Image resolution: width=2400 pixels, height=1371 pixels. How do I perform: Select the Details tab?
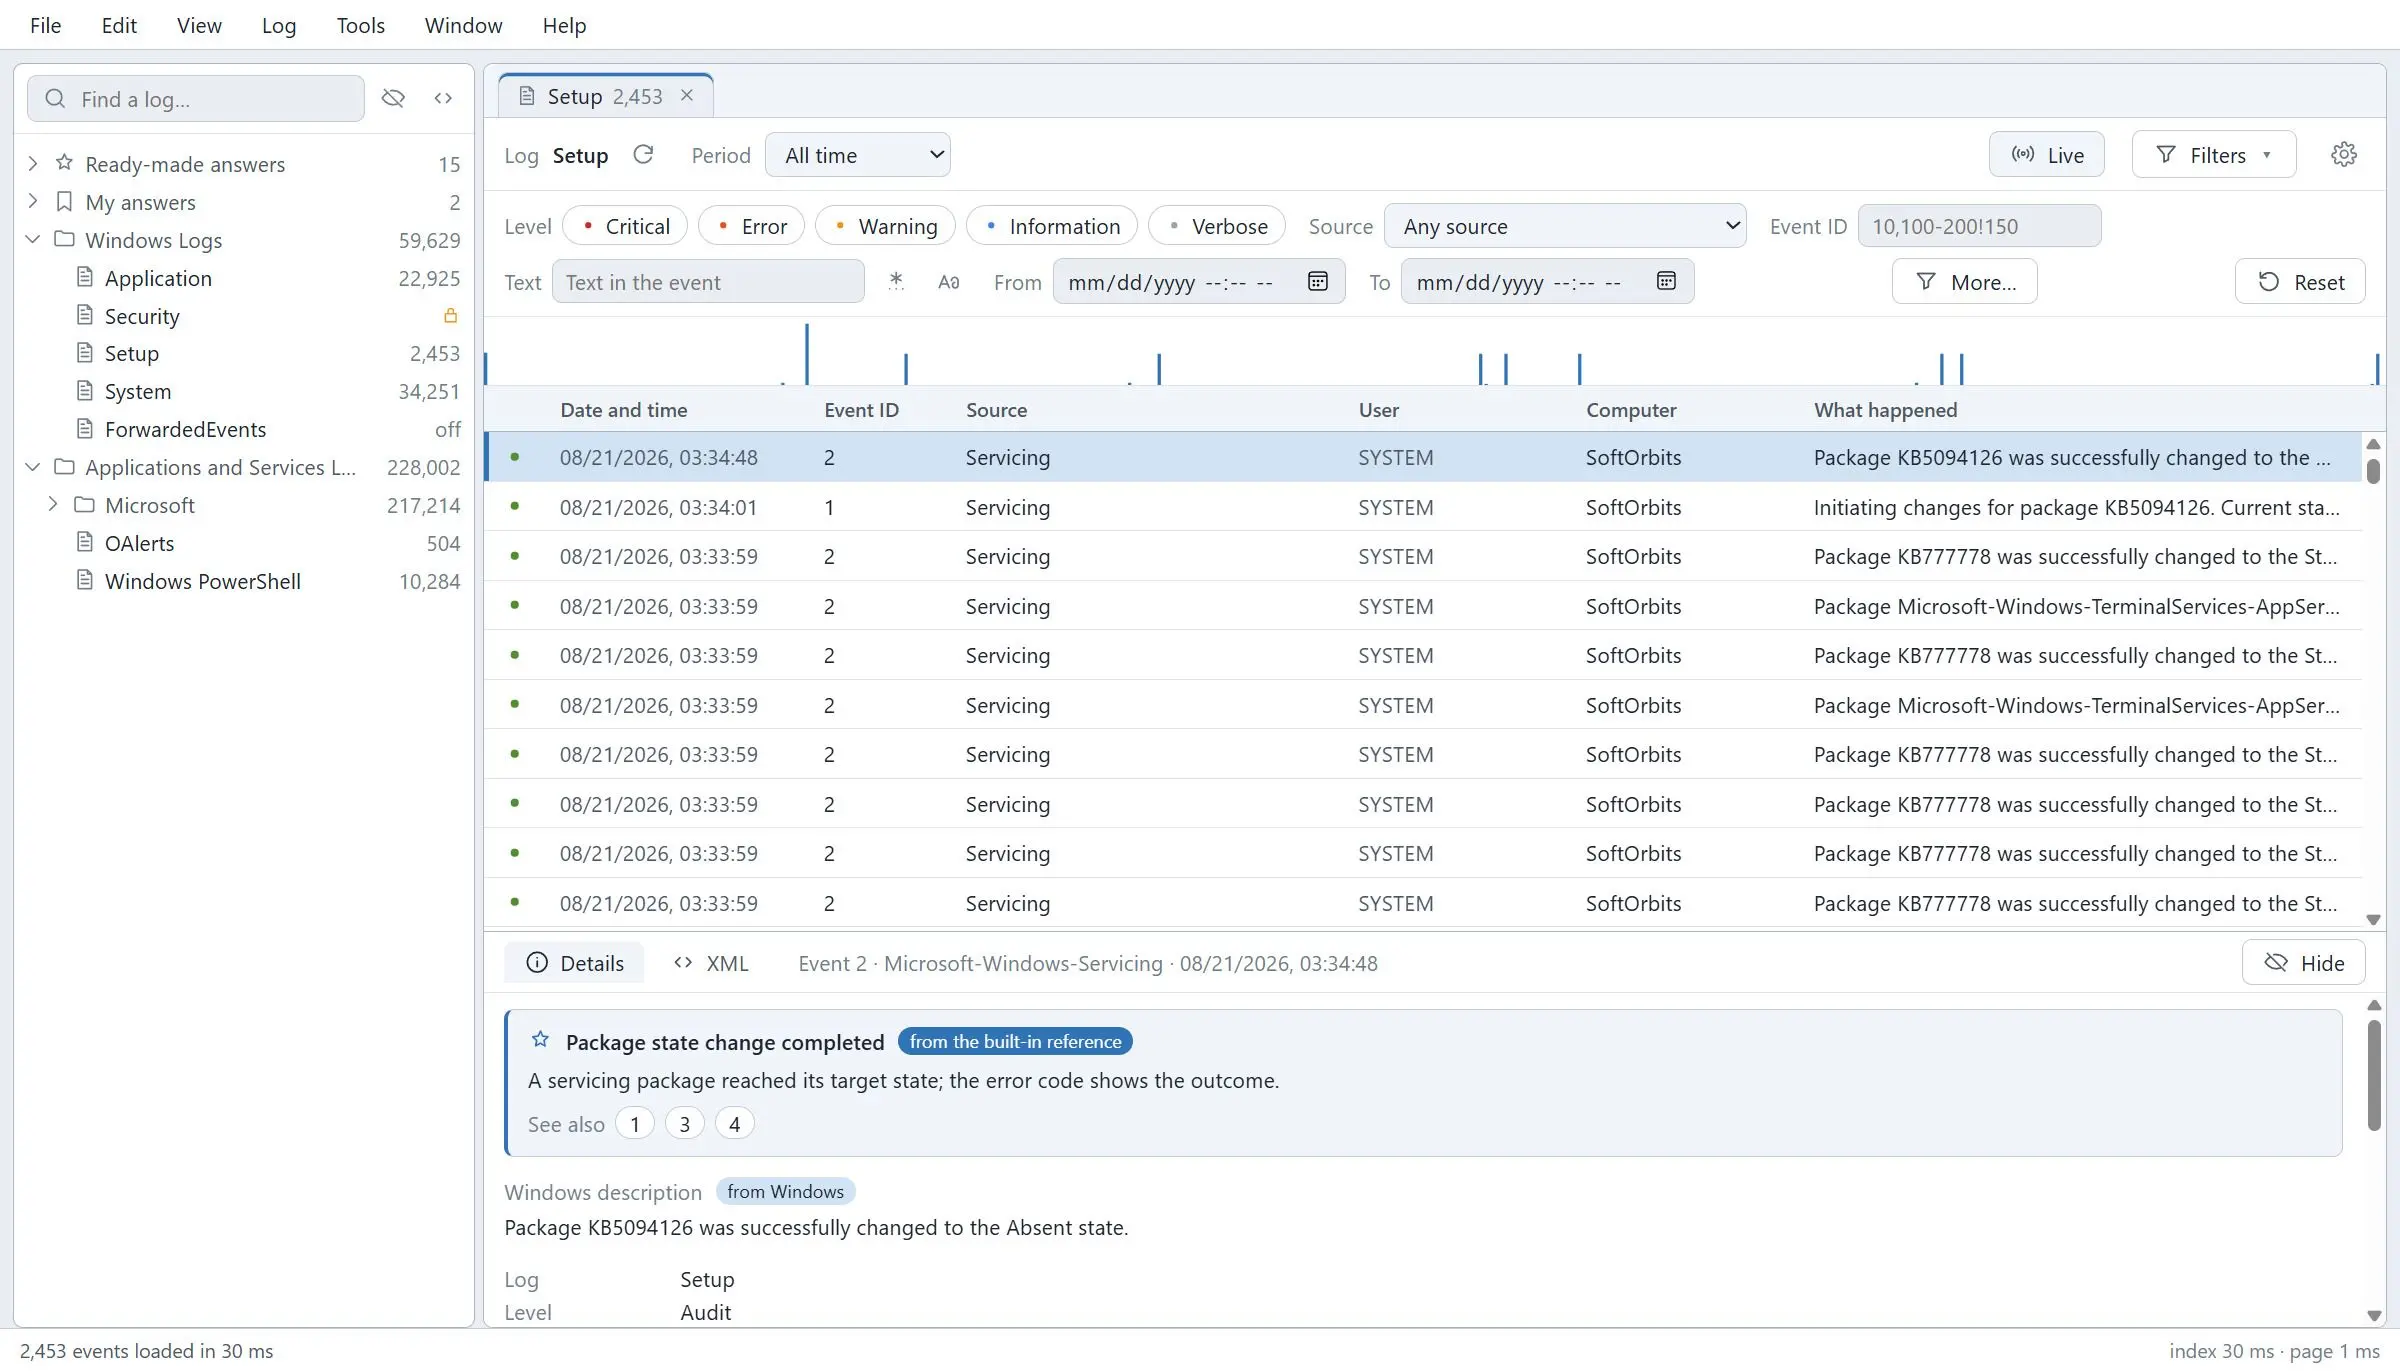tap(575, 963)
